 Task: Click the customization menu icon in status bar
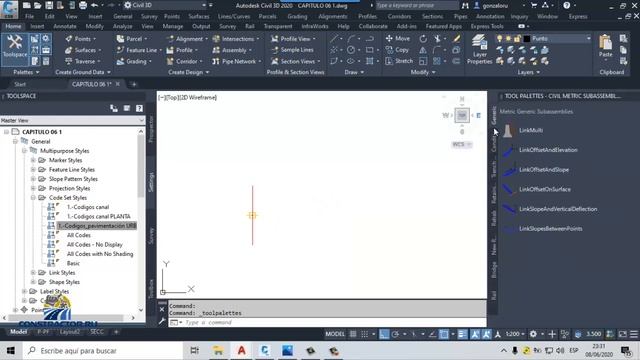pyautogui.click(x=634, y=334)
